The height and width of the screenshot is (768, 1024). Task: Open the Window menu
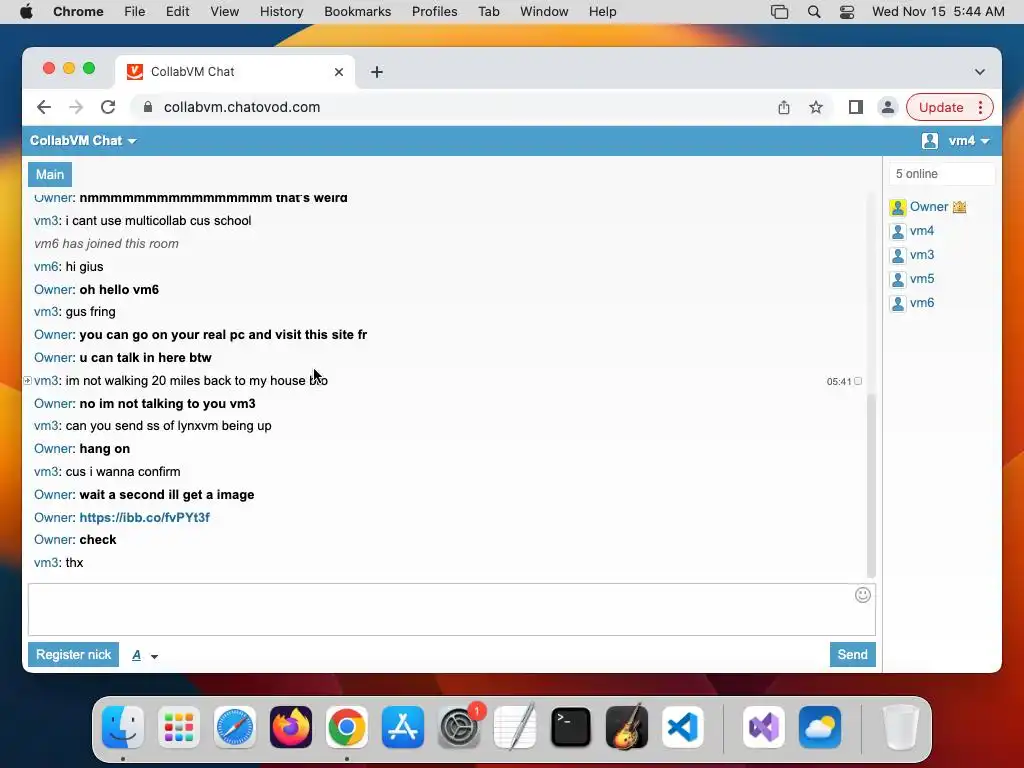pos(544,12)
